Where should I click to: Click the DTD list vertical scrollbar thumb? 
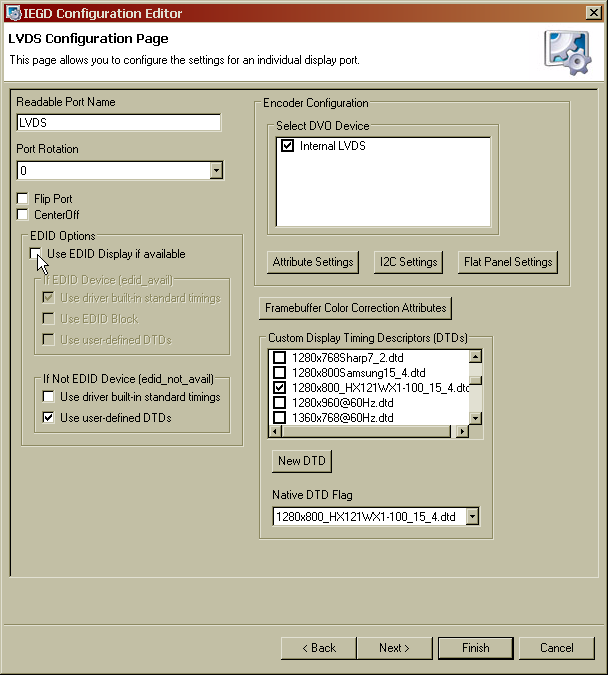475,380
